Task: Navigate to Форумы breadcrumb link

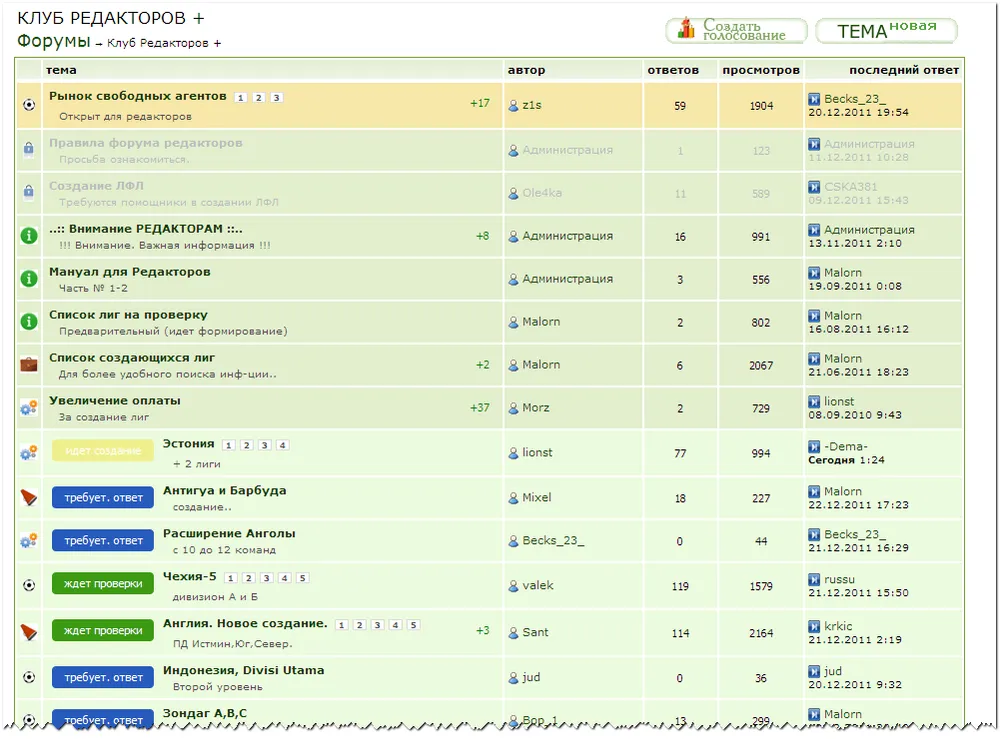Action: click(53, 42)
